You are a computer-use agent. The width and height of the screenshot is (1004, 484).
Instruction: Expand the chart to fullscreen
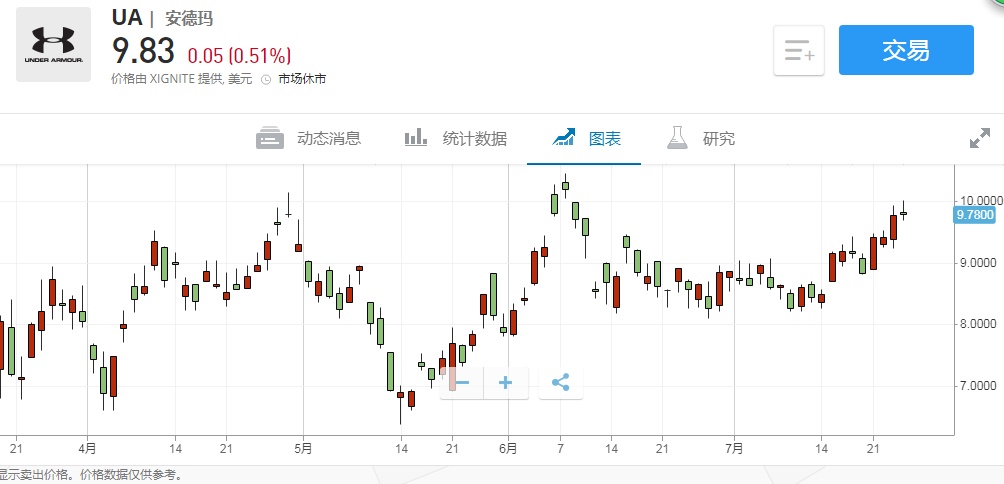(x=980, y=139)
